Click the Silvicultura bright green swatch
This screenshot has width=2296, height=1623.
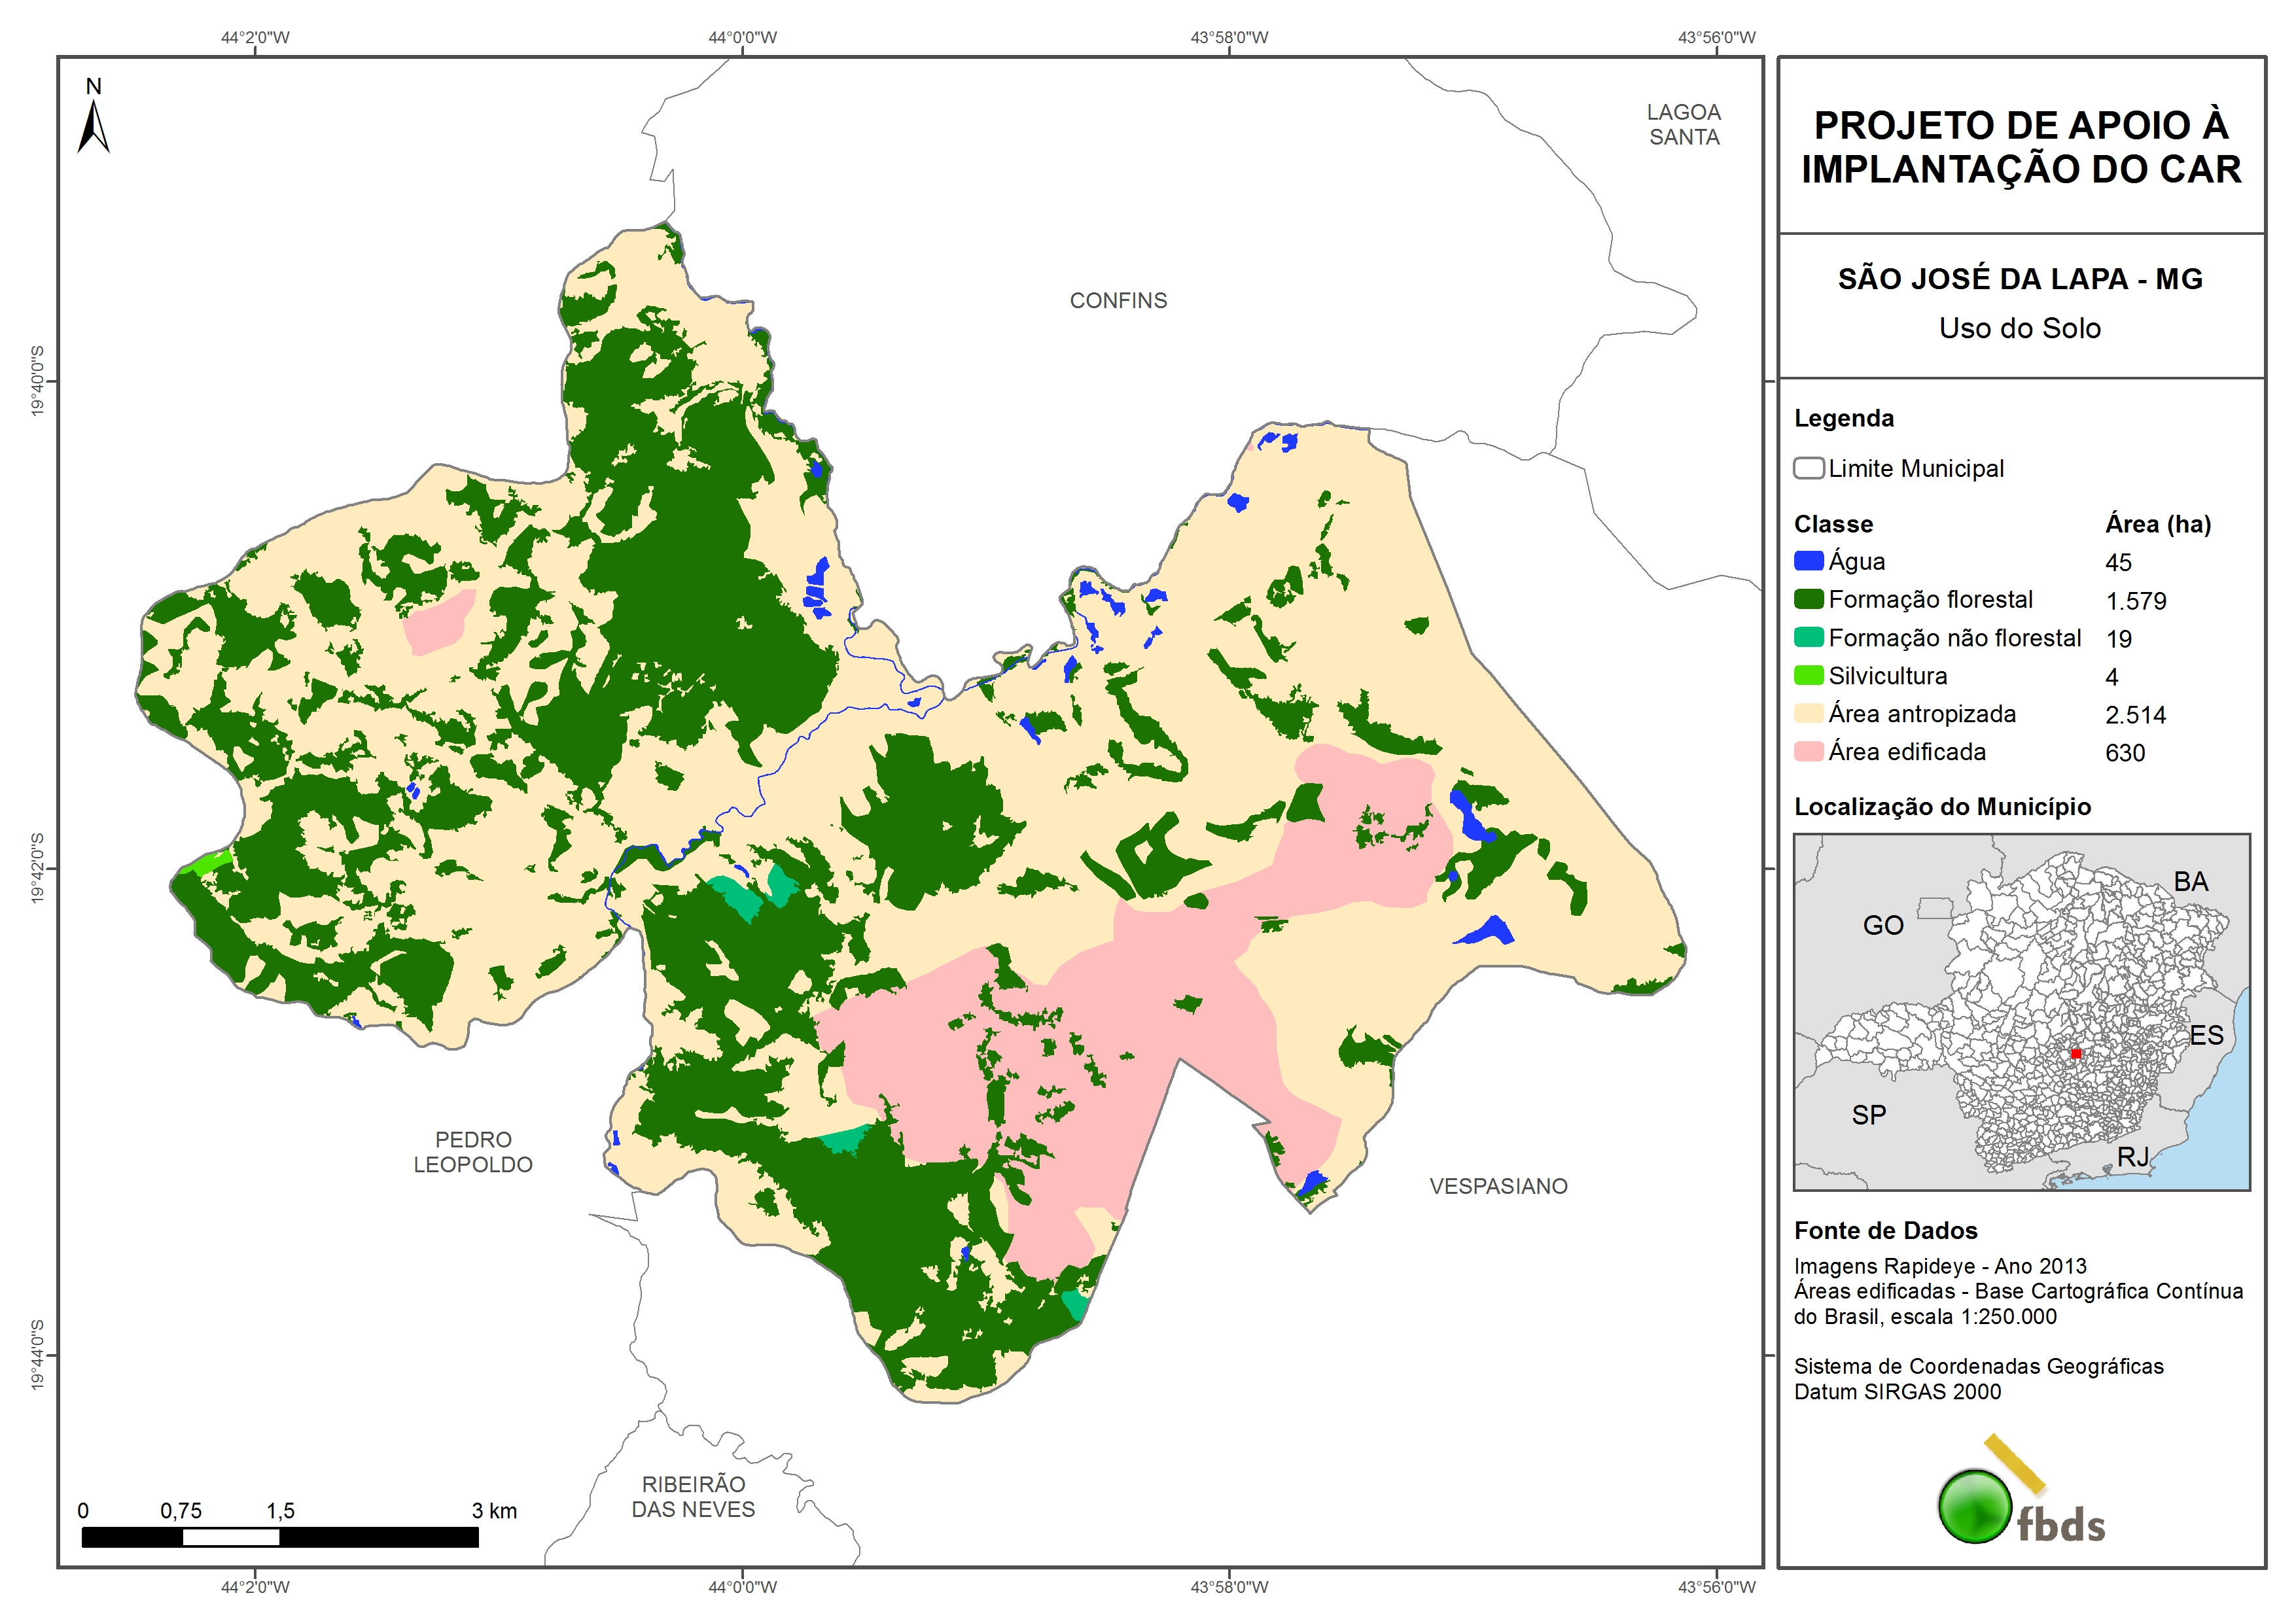click(1808, 675)
